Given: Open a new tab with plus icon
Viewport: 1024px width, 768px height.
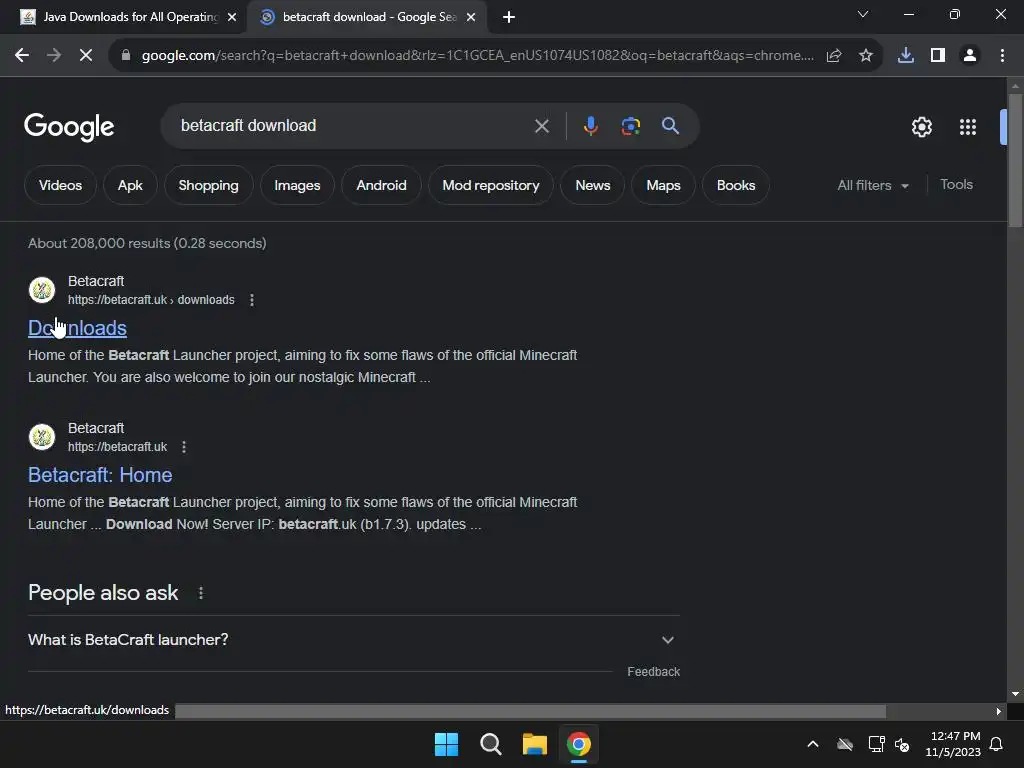Looking at the screenshot, I should (x=509, y=17).
